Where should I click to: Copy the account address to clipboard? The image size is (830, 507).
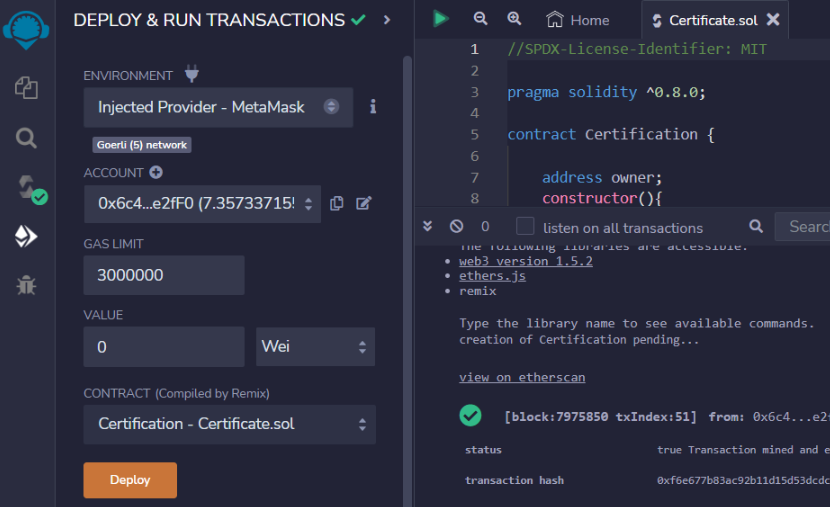(x=337, y=203)
